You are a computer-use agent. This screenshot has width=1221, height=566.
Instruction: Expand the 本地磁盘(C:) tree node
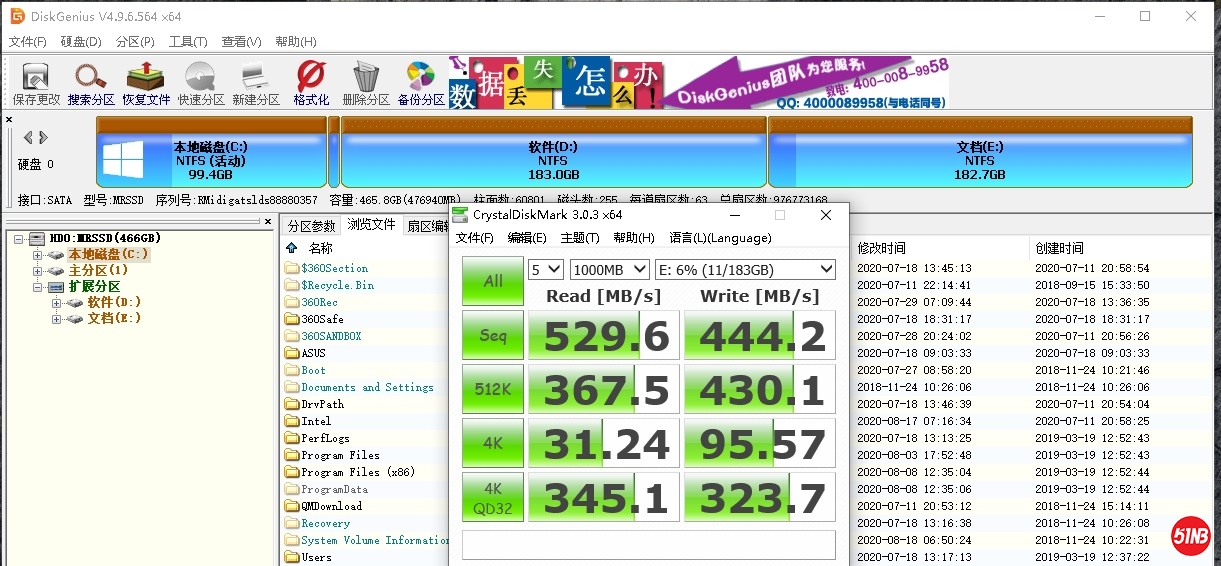coord(38,255)
